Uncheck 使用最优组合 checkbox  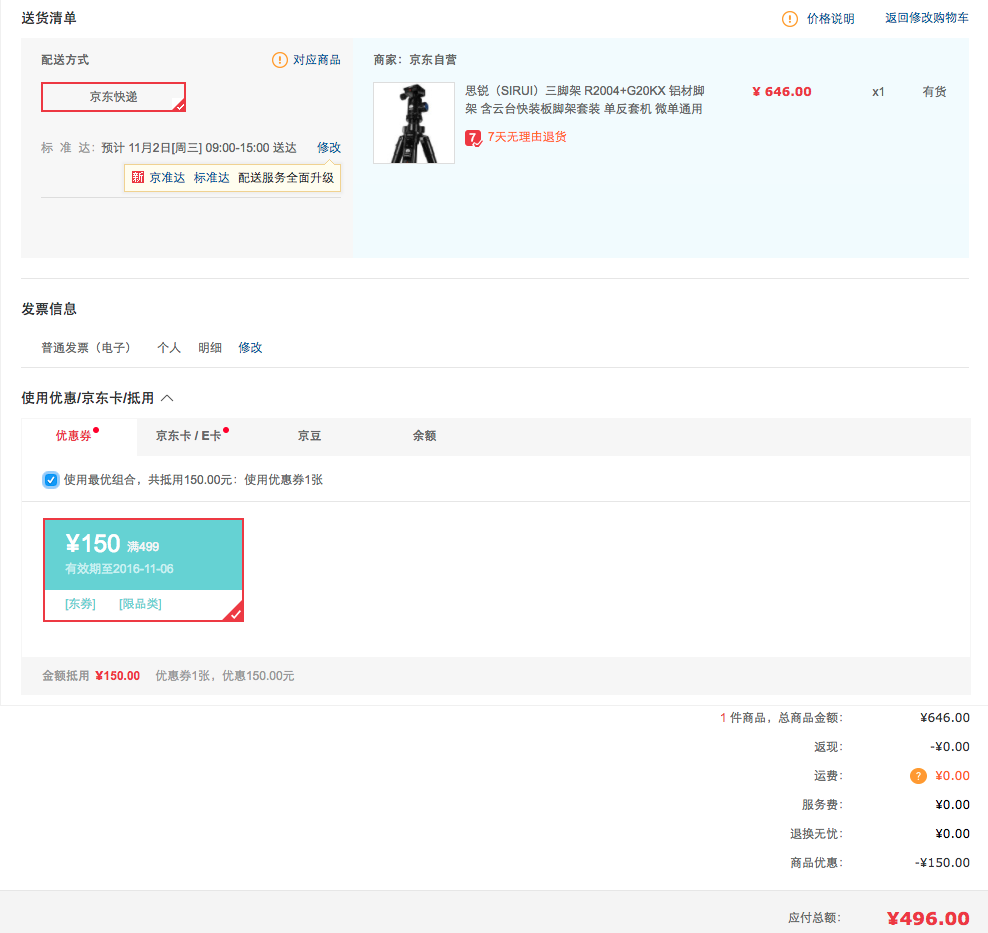click(x=51, y=480)
